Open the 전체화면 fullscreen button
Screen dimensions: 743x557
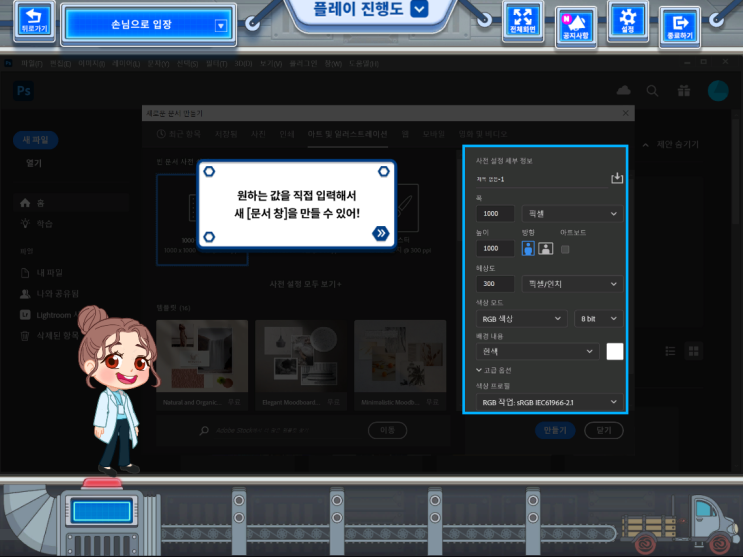pyautogui.click(x=523, y=21)
